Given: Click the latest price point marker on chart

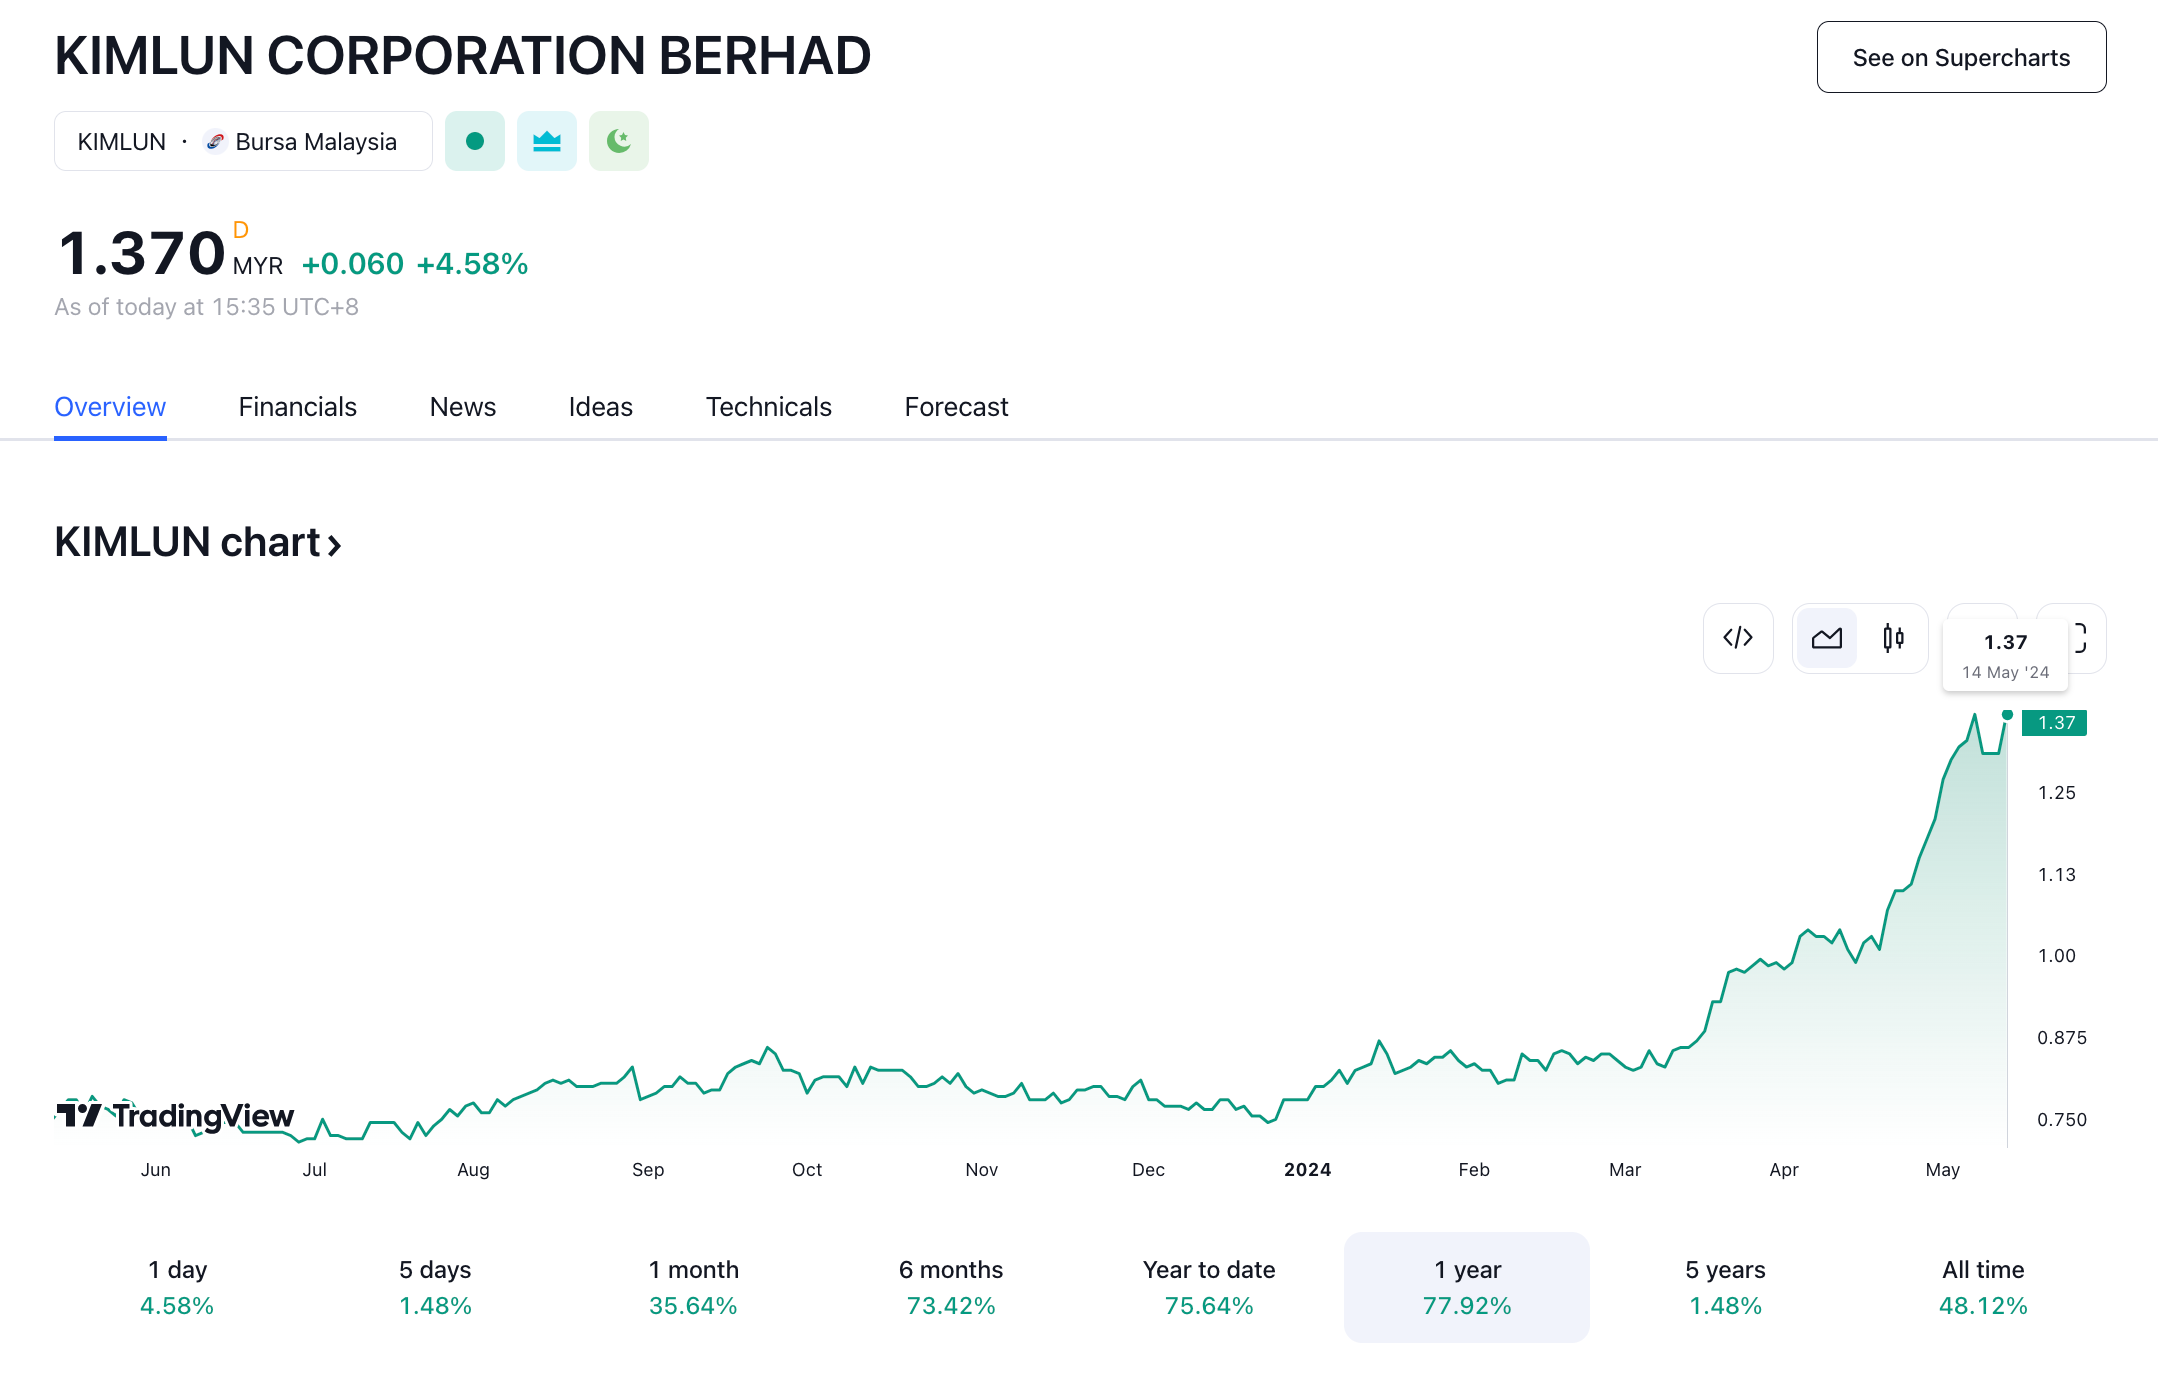Looking at the screenshot, I should (x=2007, y=715).
